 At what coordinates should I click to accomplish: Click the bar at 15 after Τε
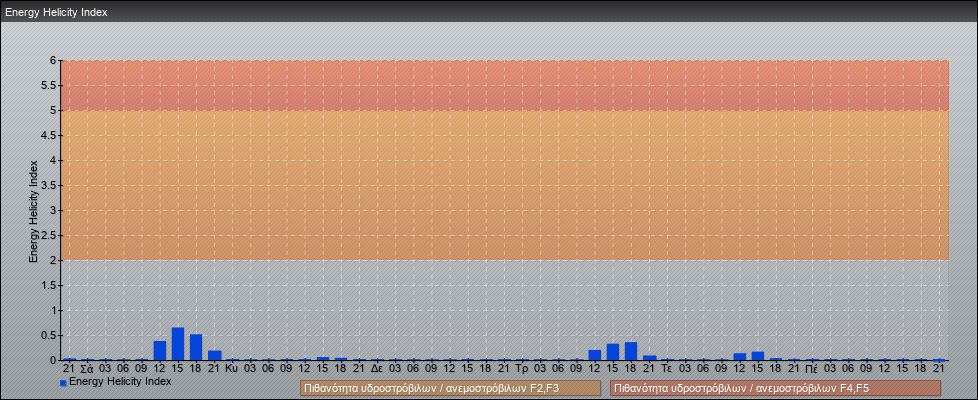click(x=758, y=356)
